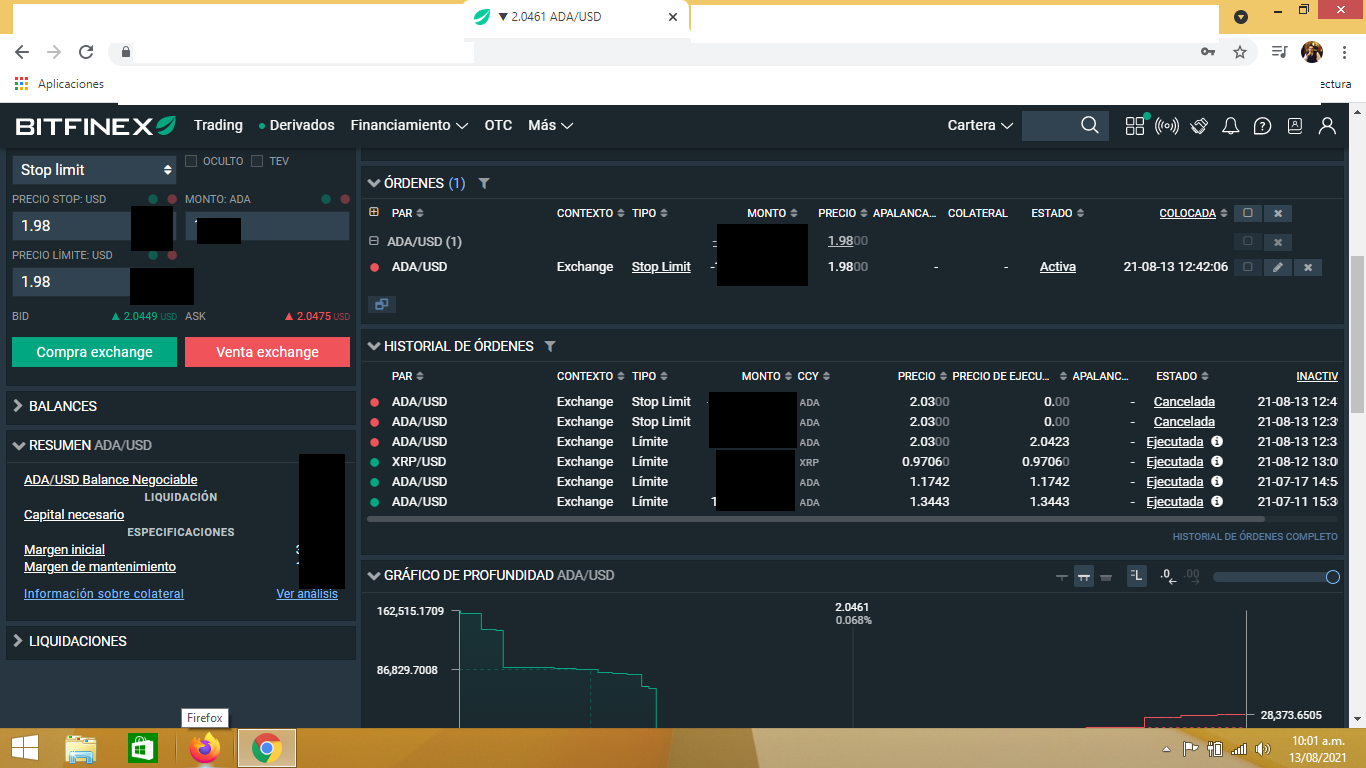Image resolution: width=1366 pixels, height=768 pixels.
Task: Open the Financiamiento menu
Action: click(x=408, y=125)
